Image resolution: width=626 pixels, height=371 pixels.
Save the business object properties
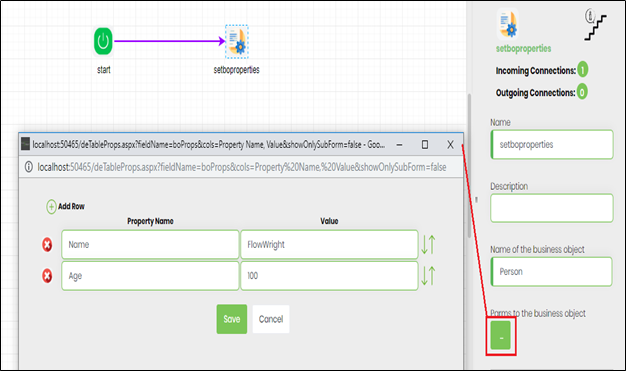[232, 319]
